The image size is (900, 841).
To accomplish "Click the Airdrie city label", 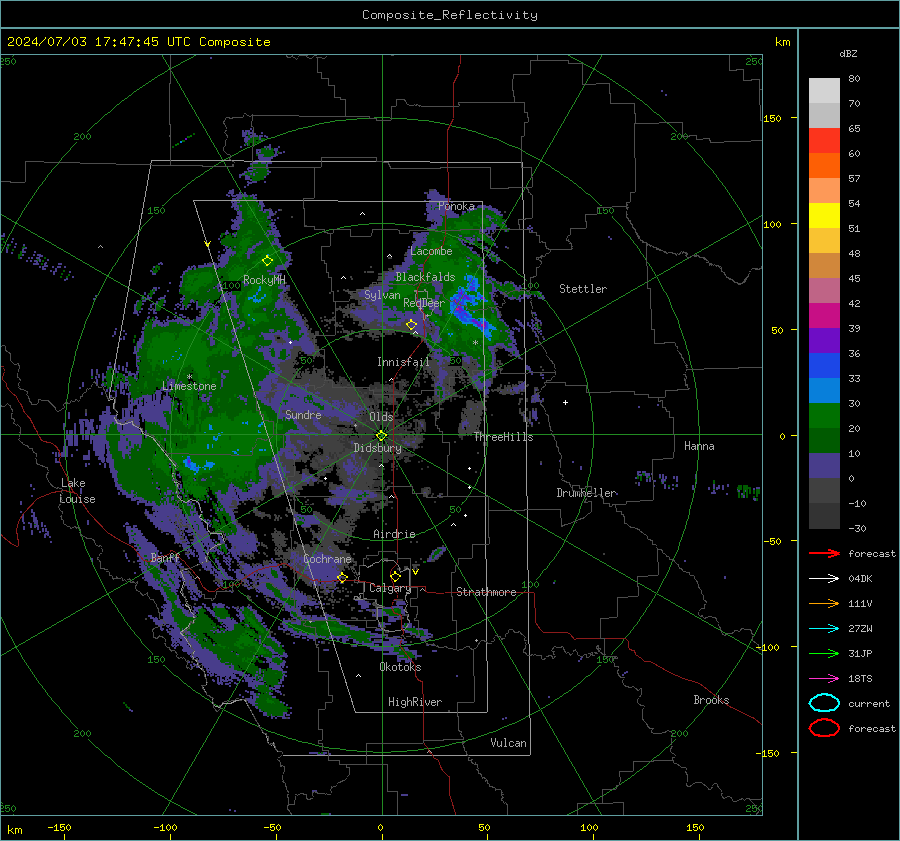I will tap(394, 534).
